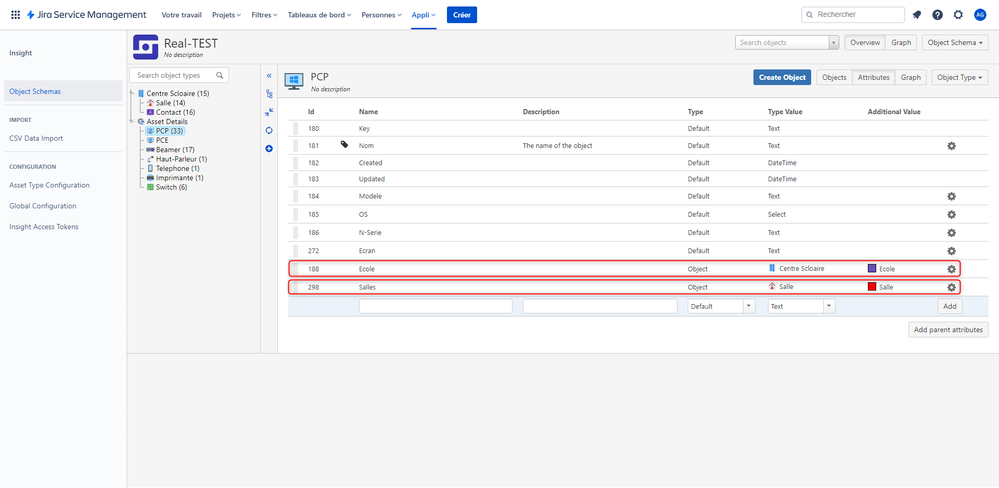Click the label tag icon on the Nom row
This screenshot has height=488, width=999.
[x=345, y=145]
